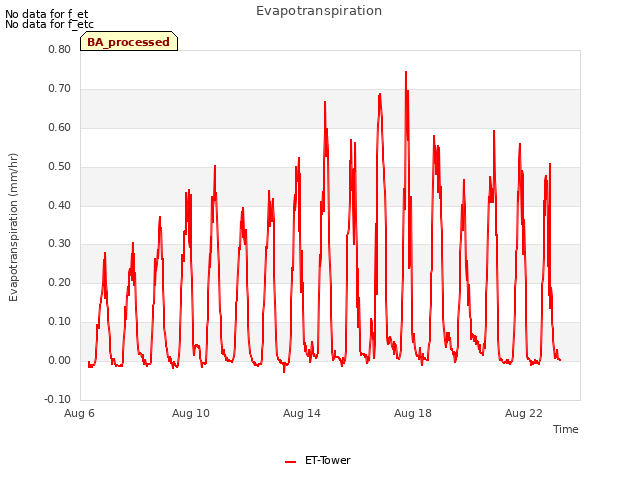Screen dimensions: 640x480
Task: Click the Evapotranspiration chart title
Action: point(319,11)
